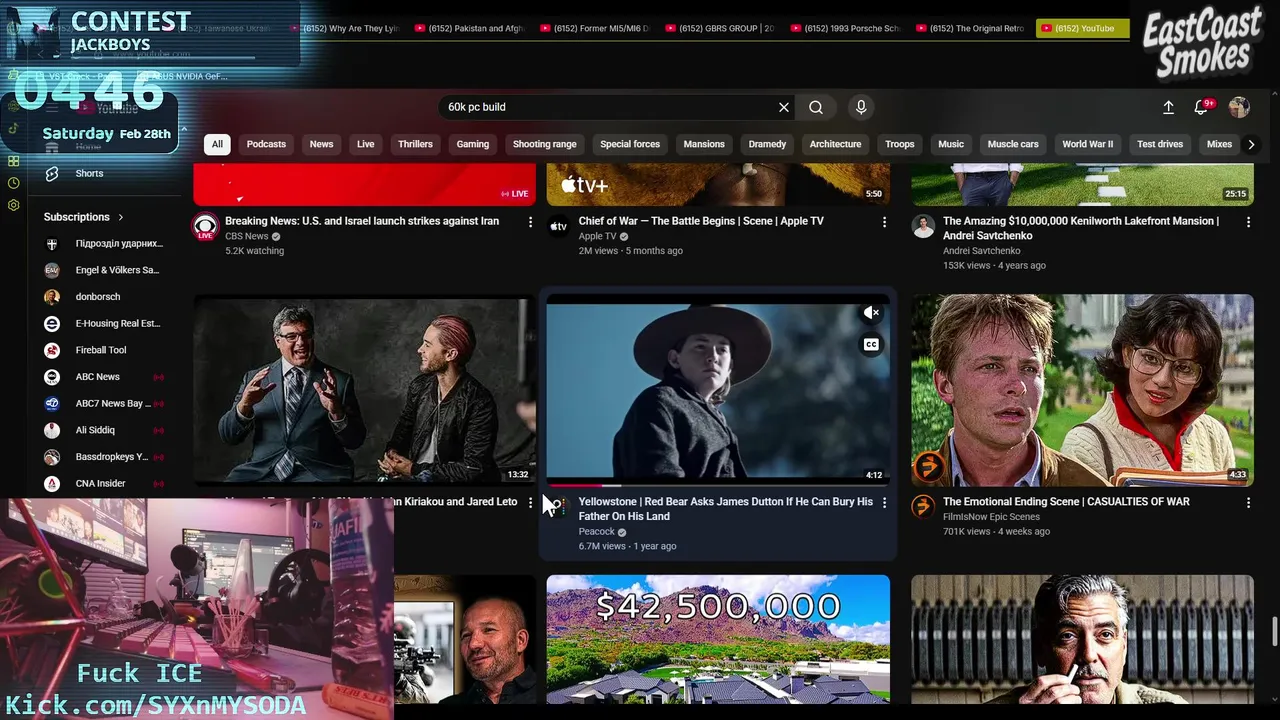Screen dimensions: 1280x720
Task: Select the News filter chip
Action: 321,144
